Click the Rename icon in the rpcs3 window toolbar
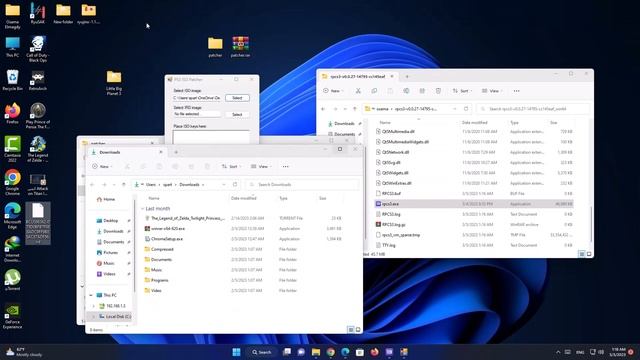This screenshot has height=360, width=640. tap(406, 91)
